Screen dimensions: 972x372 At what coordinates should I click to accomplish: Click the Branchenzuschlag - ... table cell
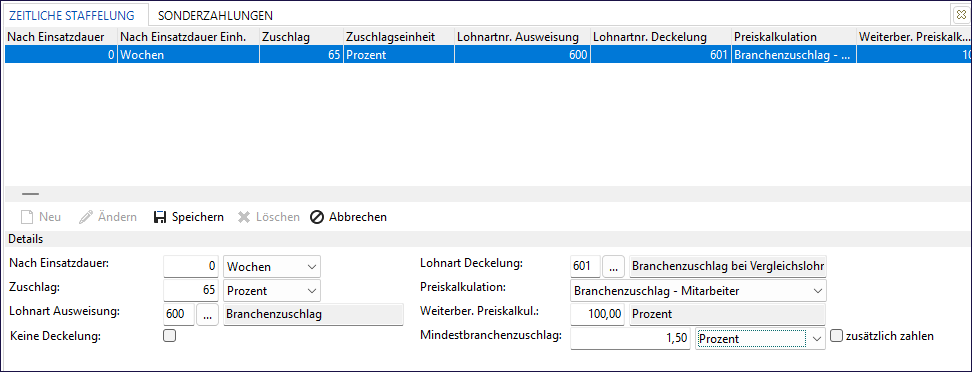(x=794, y=55)
